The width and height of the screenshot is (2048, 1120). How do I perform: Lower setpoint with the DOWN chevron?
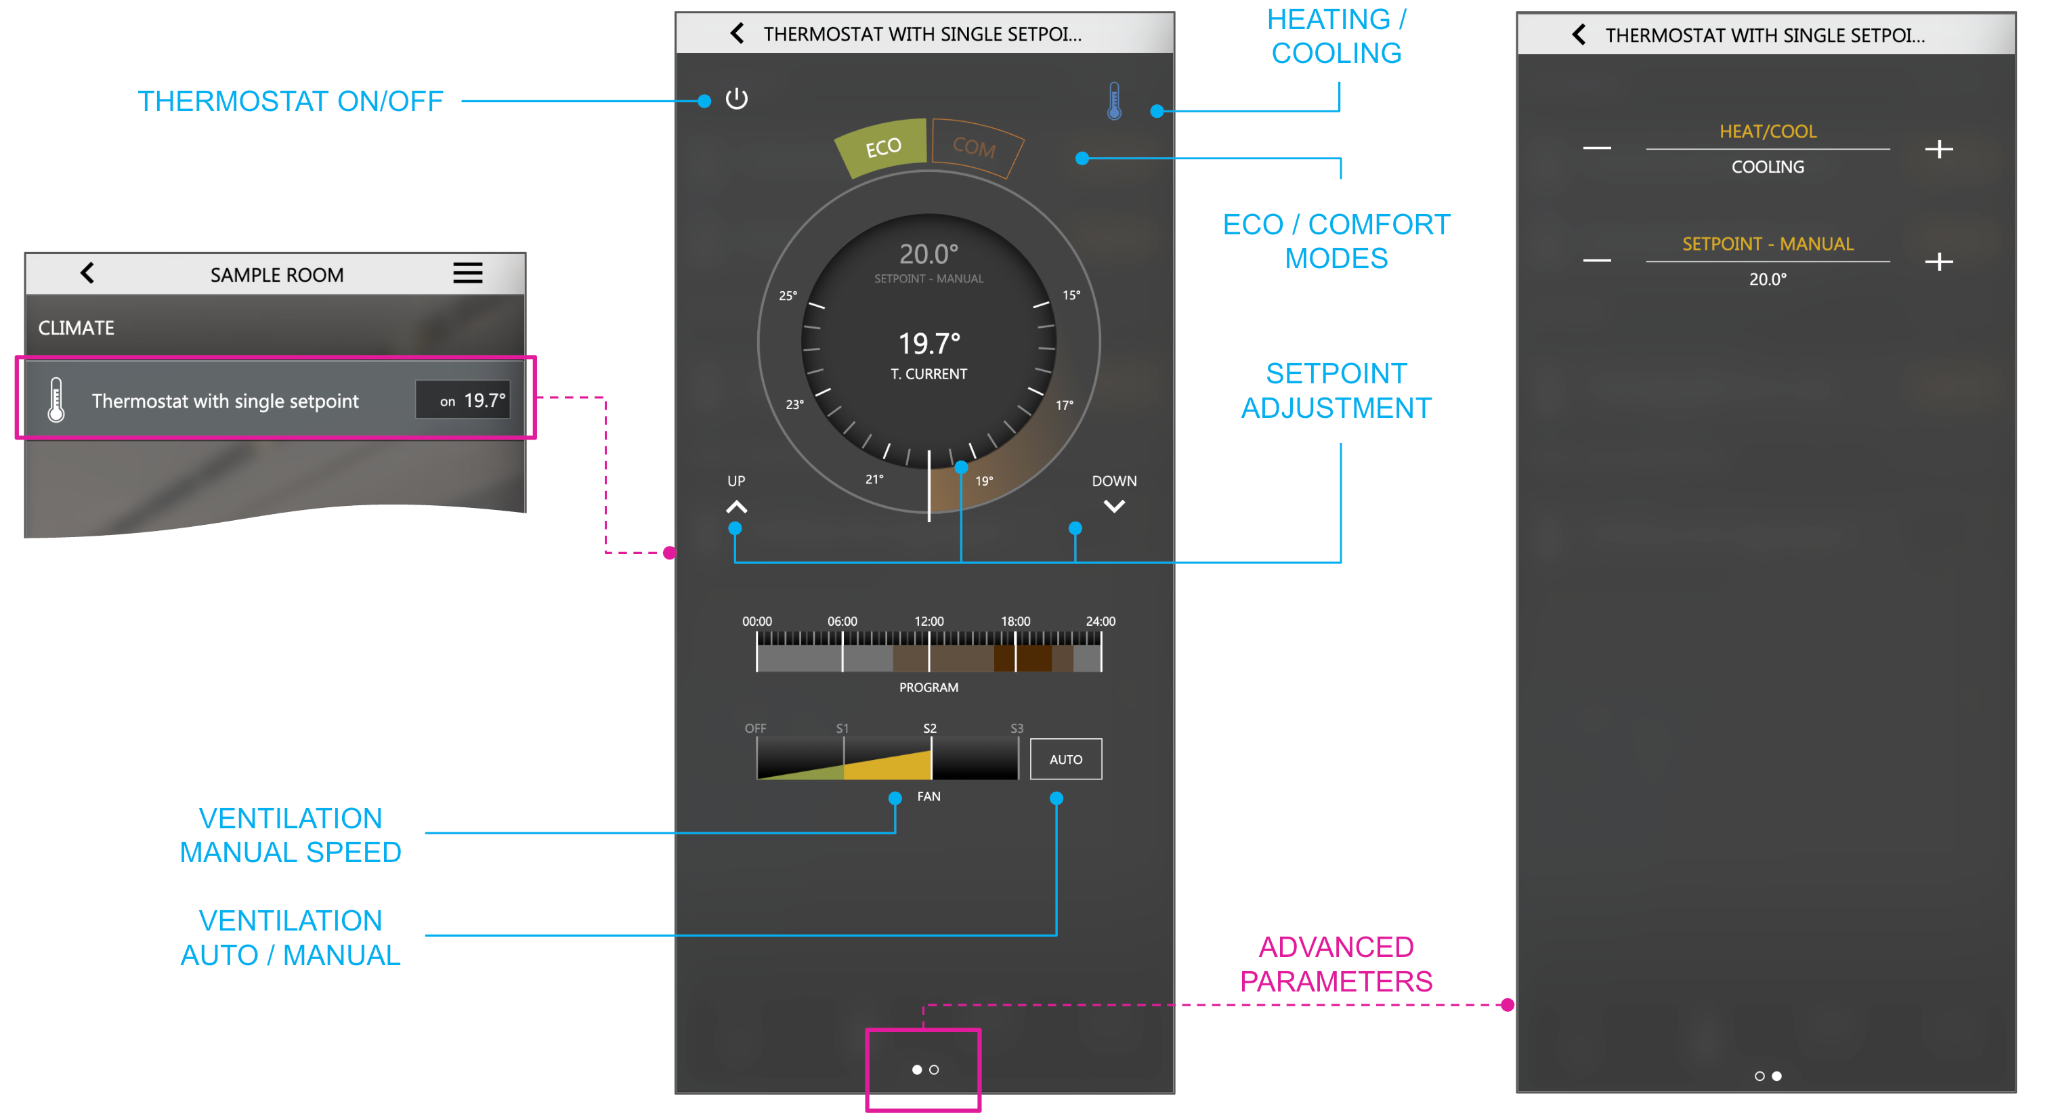coord(1114,506)
